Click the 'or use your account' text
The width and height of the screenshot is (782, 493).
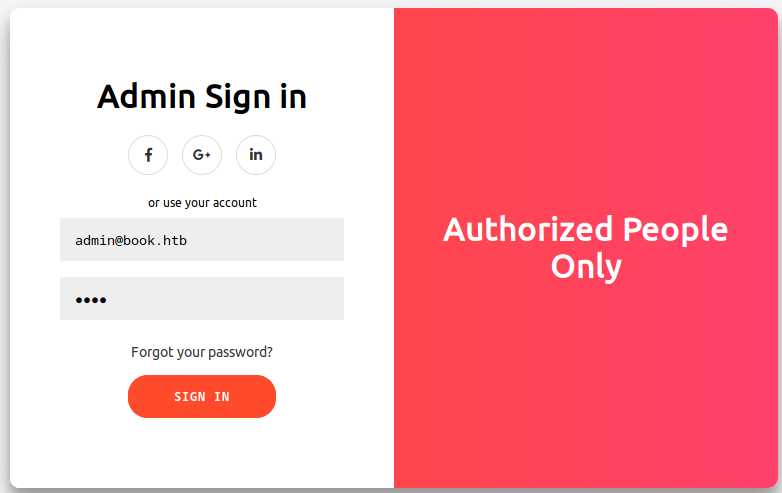pyautogui.click(x=202, y=203)
